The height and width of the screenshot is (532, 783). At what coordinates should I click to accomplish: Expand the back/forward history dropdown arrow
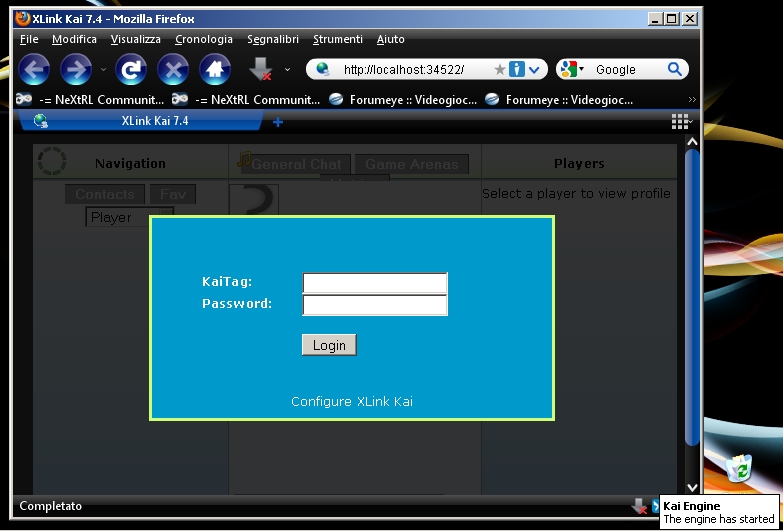point(103,69)
